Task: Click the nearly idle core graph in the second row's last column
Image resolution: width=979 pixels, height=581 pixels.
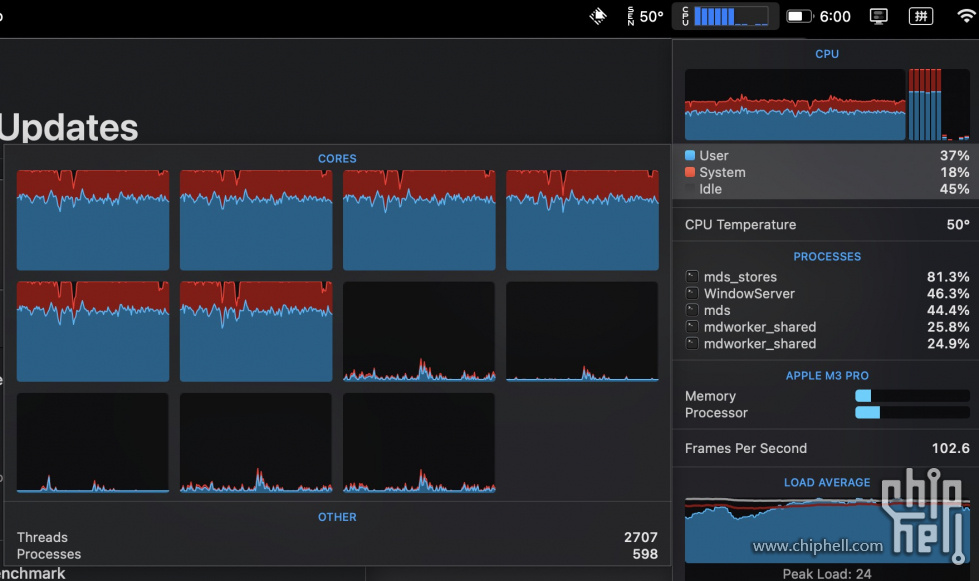Action: click(x=582, y=331)
